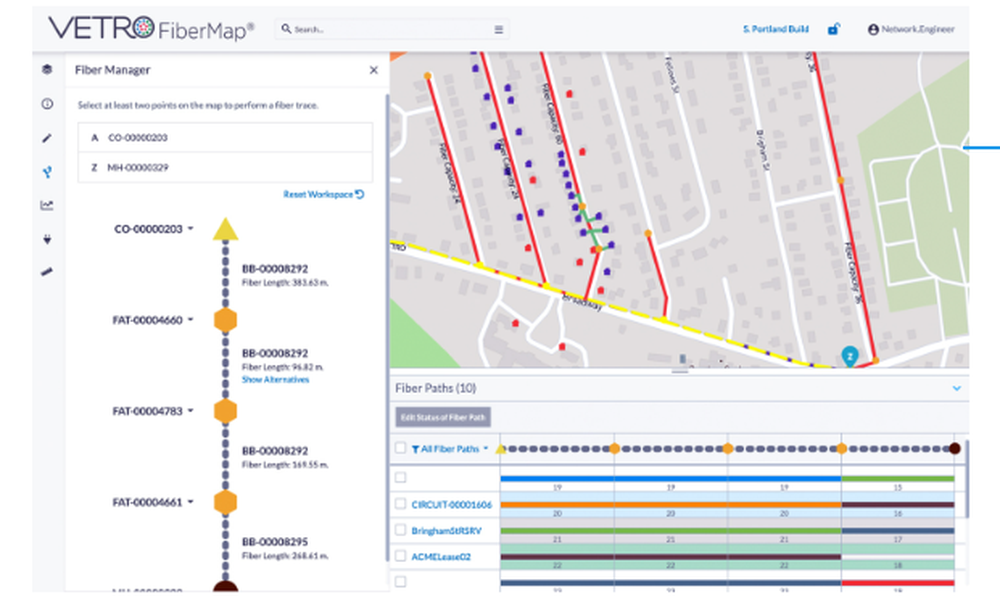This screenshot has height=616, width=1000.
Task: Open the All Fiber Paths filter dropdown
Action: pyautogui.click(x=450, y=449)
